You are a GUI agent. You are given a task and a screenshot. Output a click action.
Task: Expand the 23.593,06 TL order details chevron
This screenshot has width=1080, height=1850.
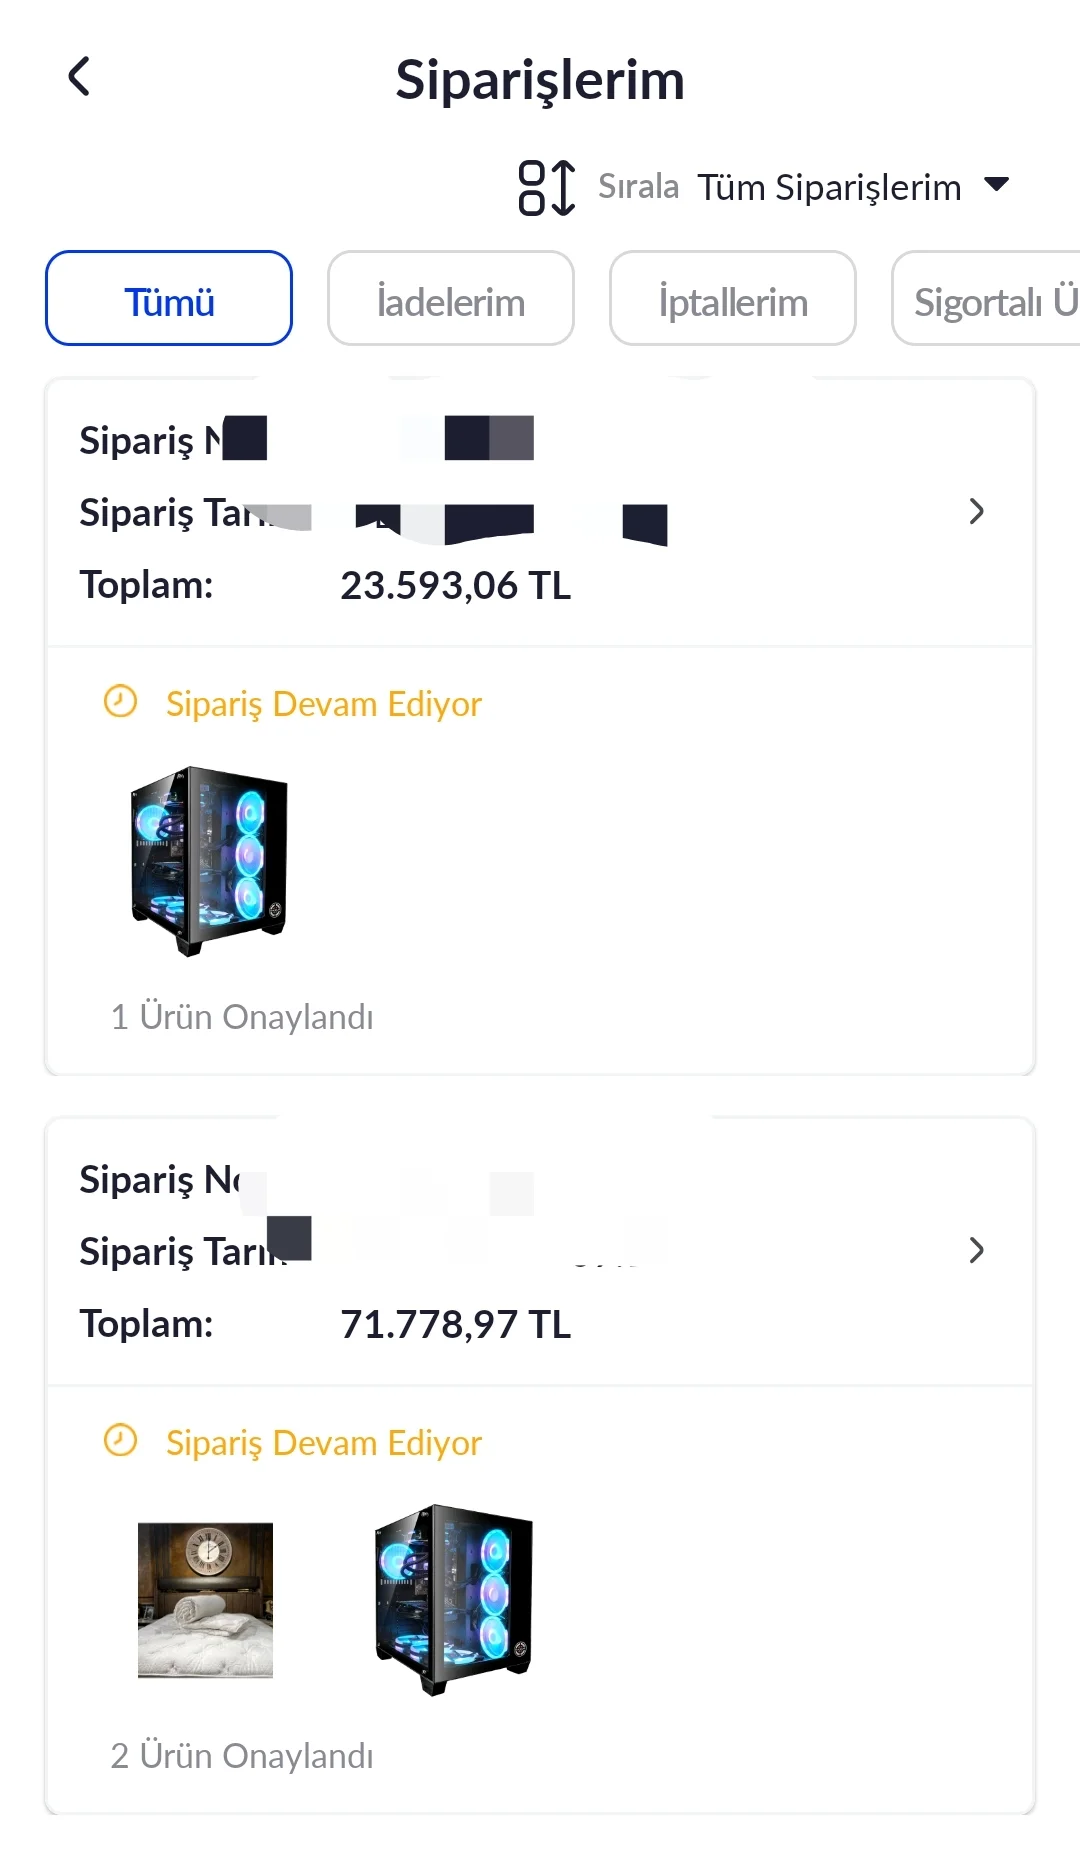[x=976, y=512]
